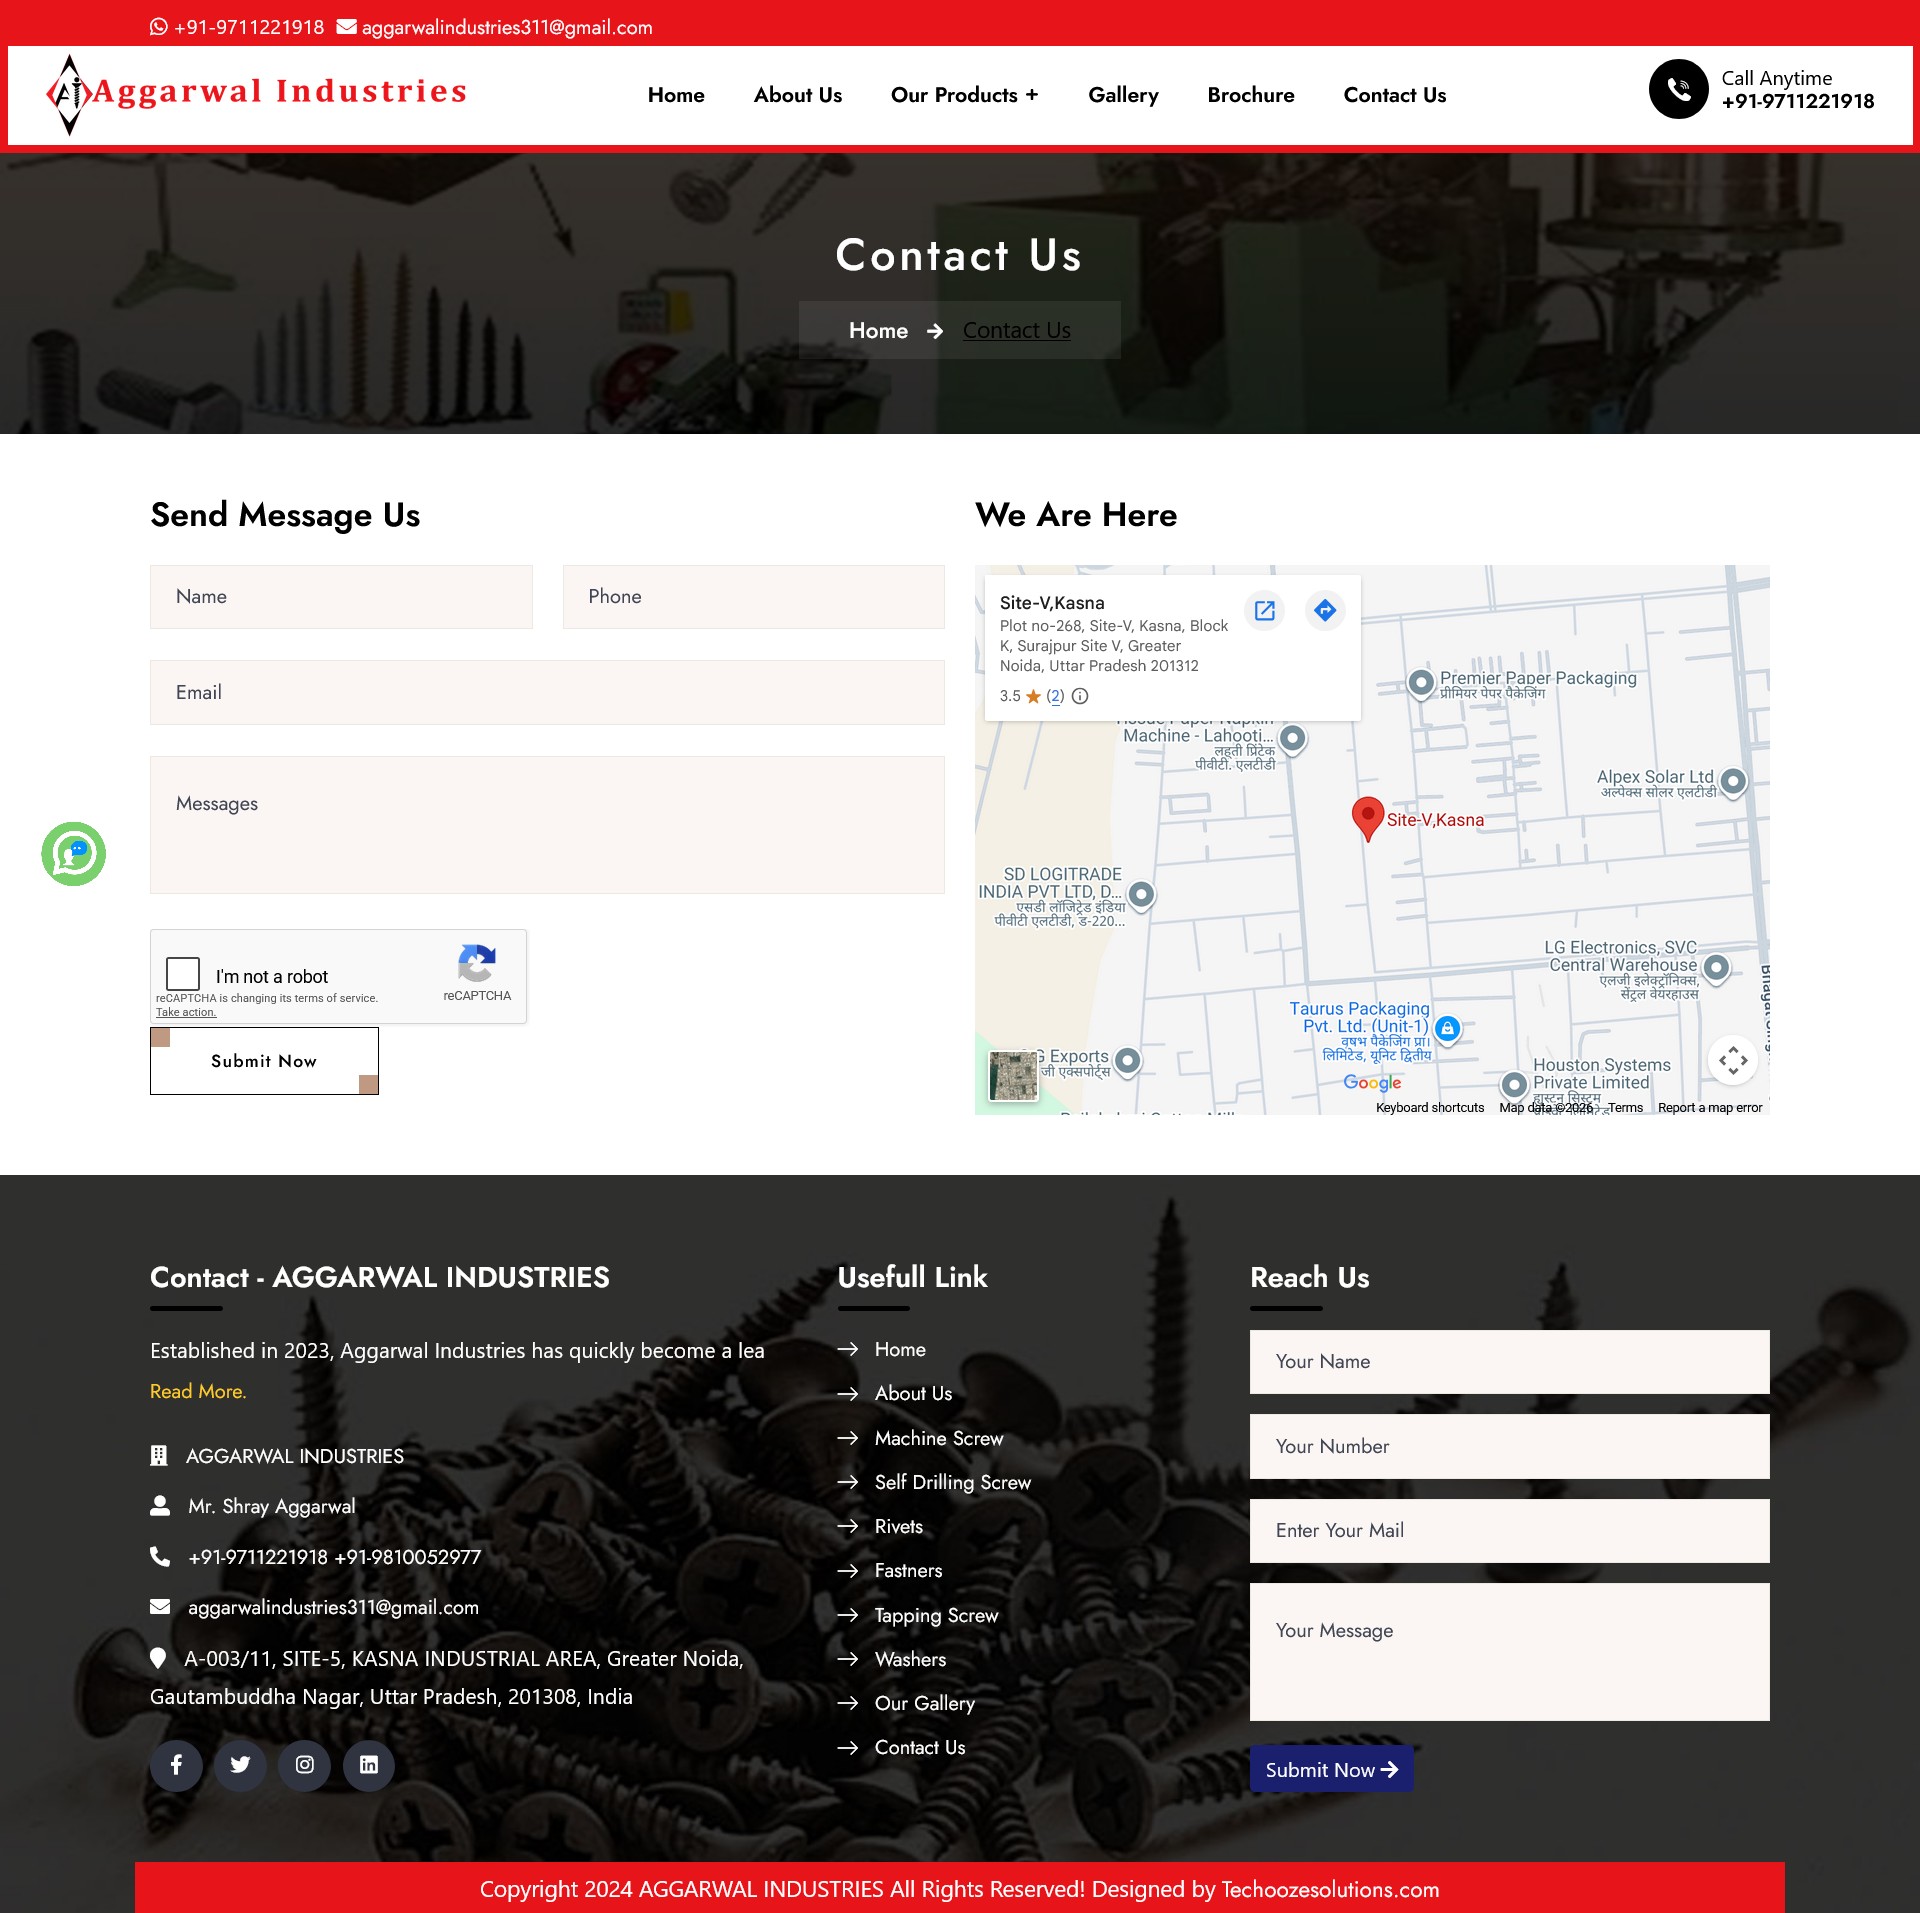Open the LinkedIn social icon in footer
The image size is (1920, 1913).
(369, 1765)
